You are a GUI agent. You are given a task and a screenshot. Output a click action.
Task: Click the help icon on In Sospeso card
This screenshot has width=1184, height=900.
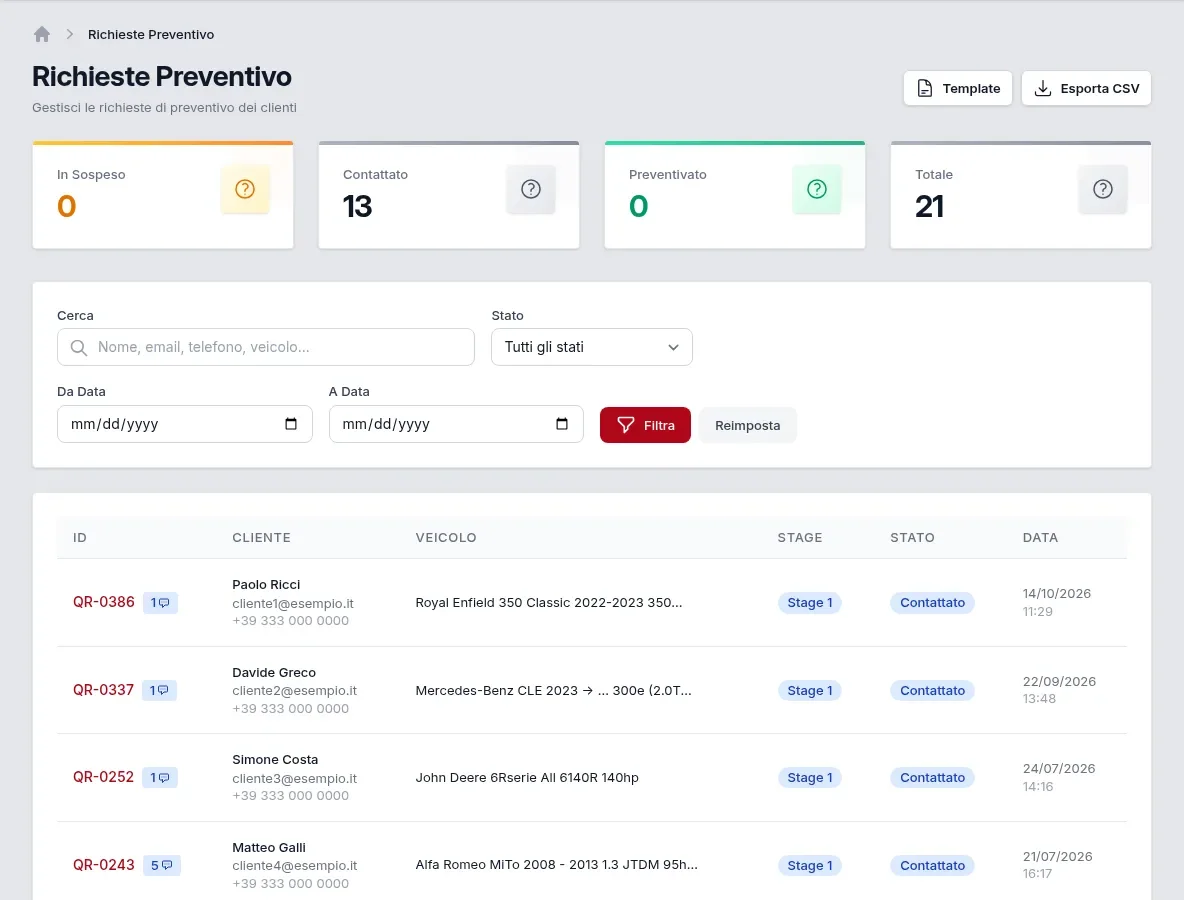(245, 189)
